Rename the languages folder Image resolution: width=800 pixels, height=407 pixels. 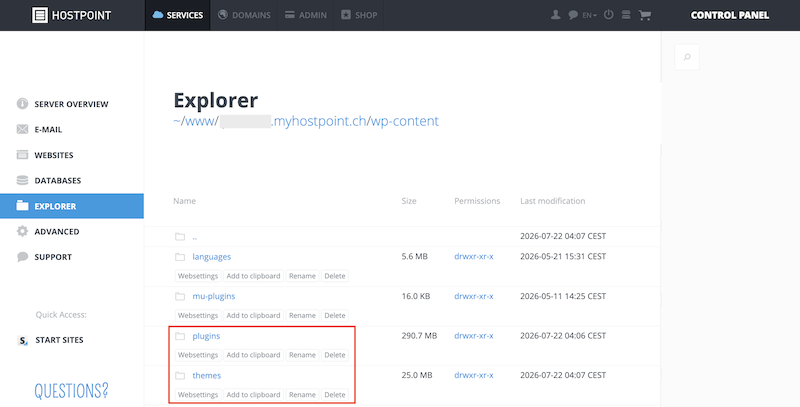302,276
